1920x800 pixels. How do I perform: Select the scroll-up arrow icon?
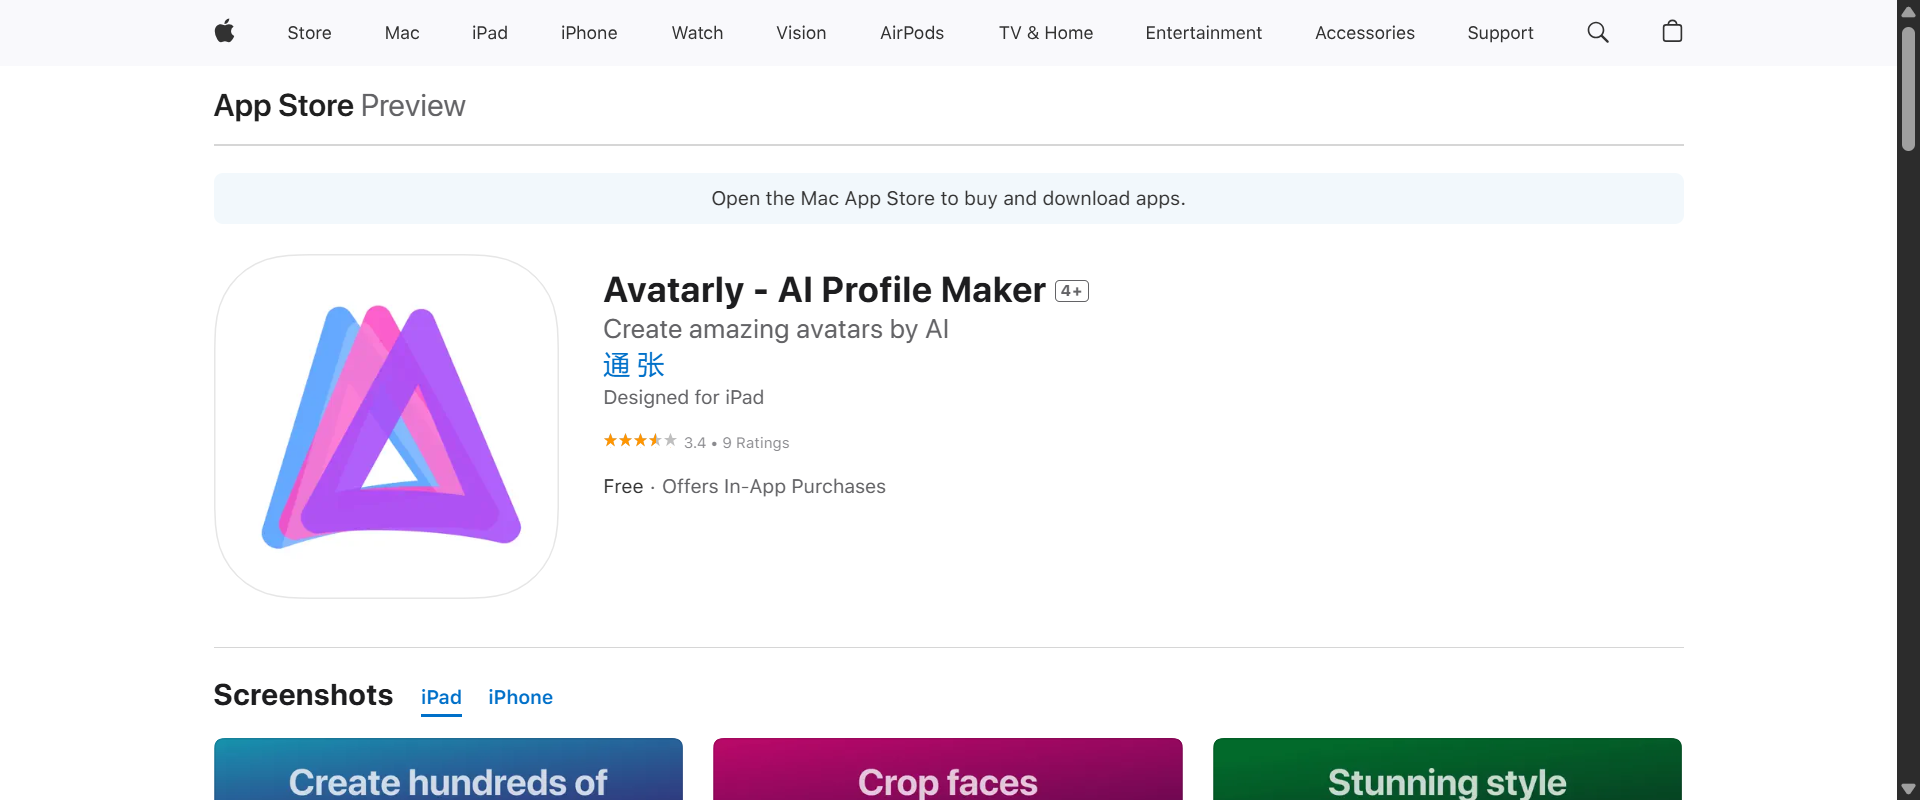(1909, 11)
